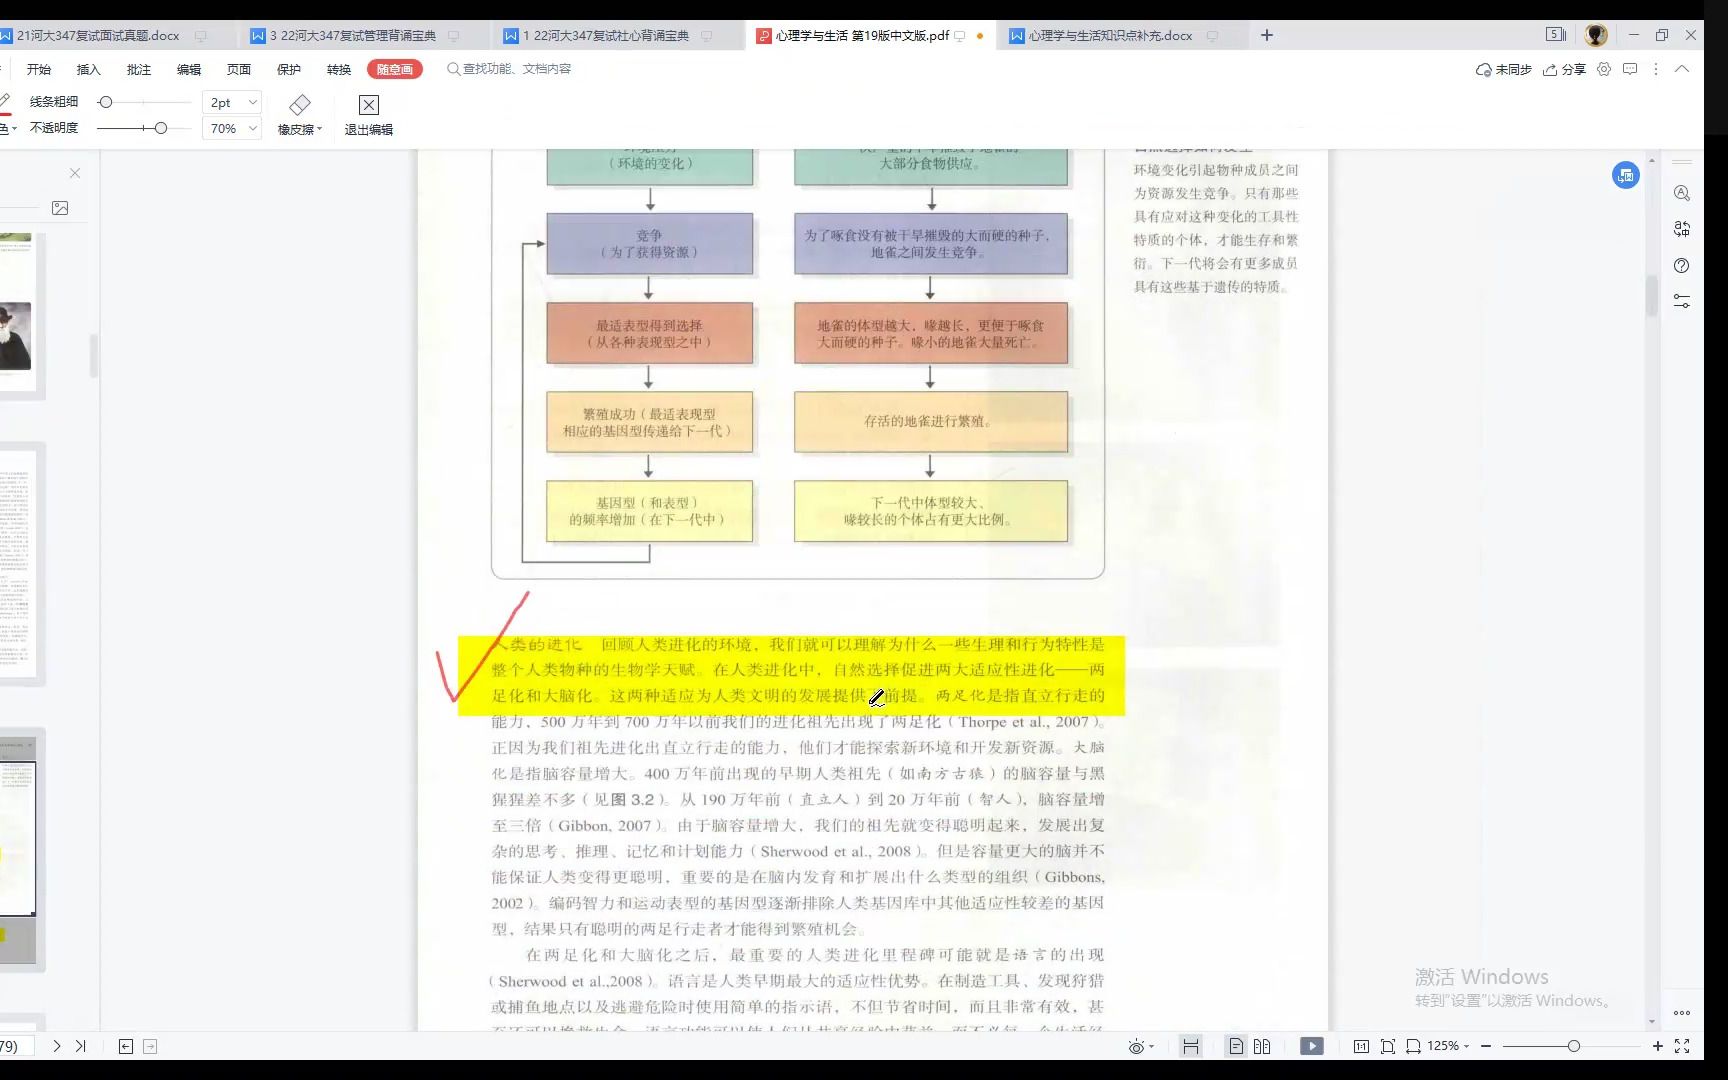
Task: Collapse the ribbon with the chevron
Action: (x=1682, y=69)
